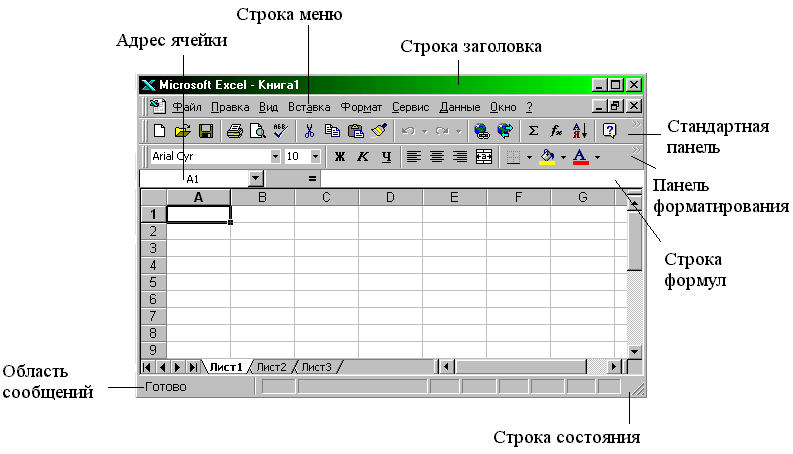Save the workbook with the floppy icon
Screen dimensions: 793x454
point(205,131)
